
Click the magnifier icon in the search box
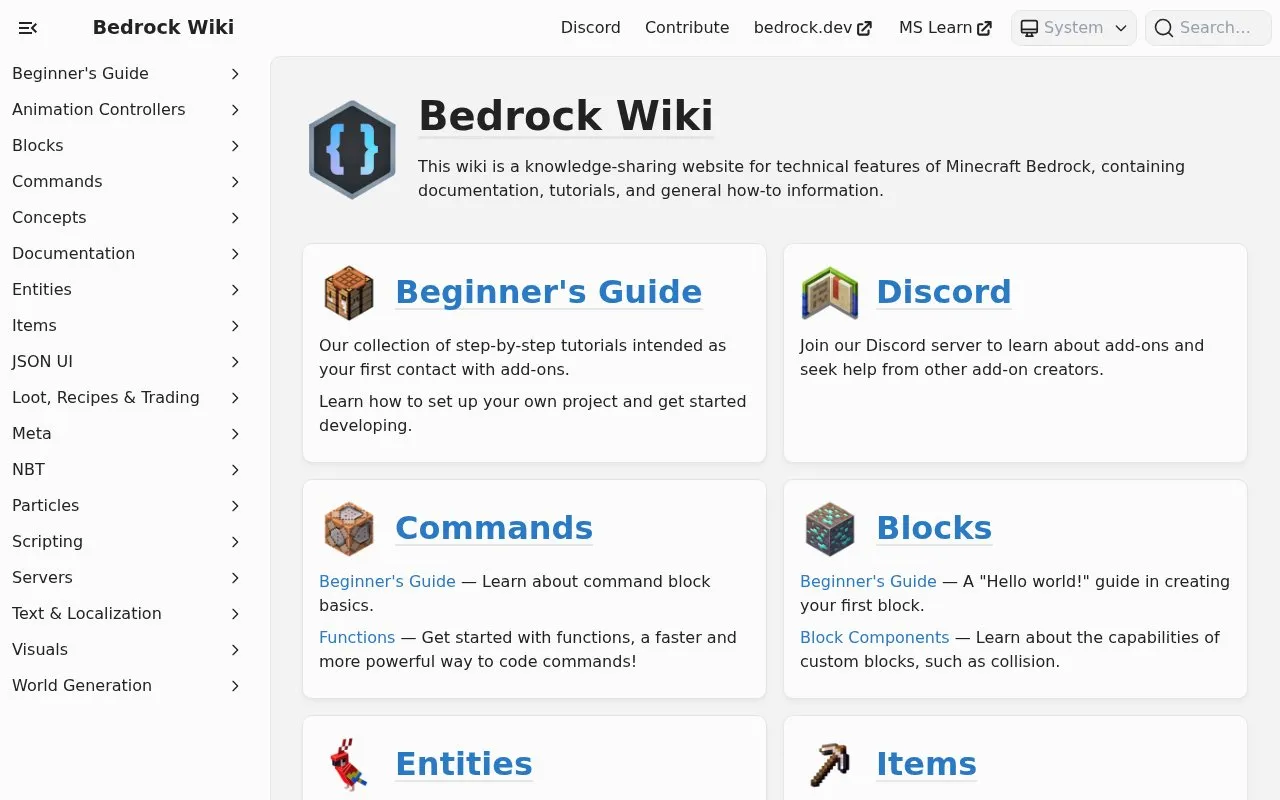coord(1163,28)
